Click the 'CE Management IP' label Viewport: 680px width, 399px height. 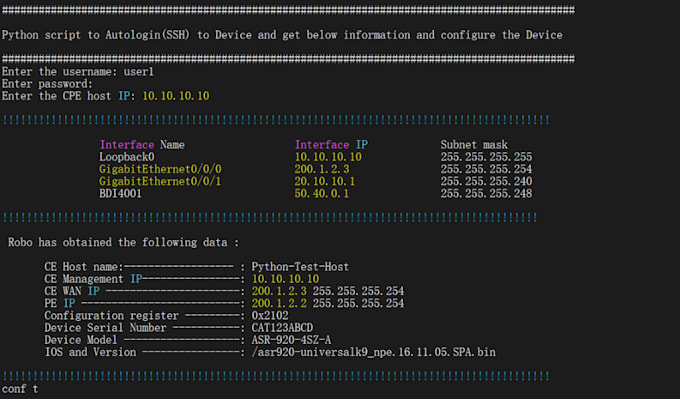tap(93, 278)
